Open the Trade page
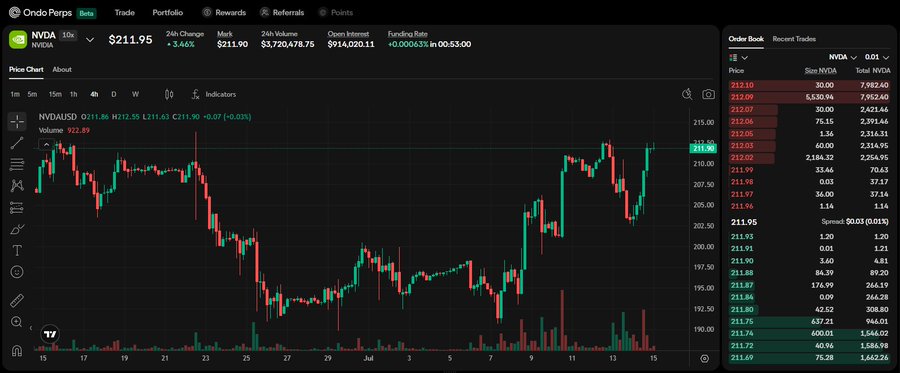Screen dimensions: 900x373 click(125, 12)
